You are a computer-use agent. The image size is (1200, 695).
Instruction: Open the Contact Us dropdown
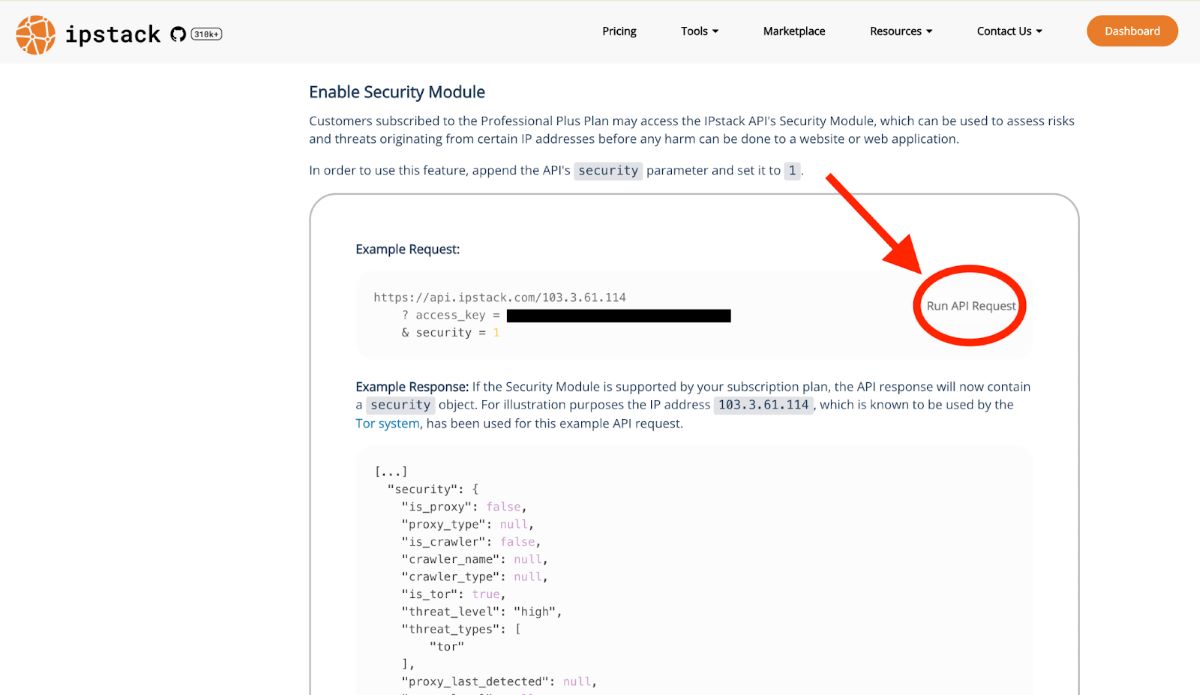tap(1009, 31)
